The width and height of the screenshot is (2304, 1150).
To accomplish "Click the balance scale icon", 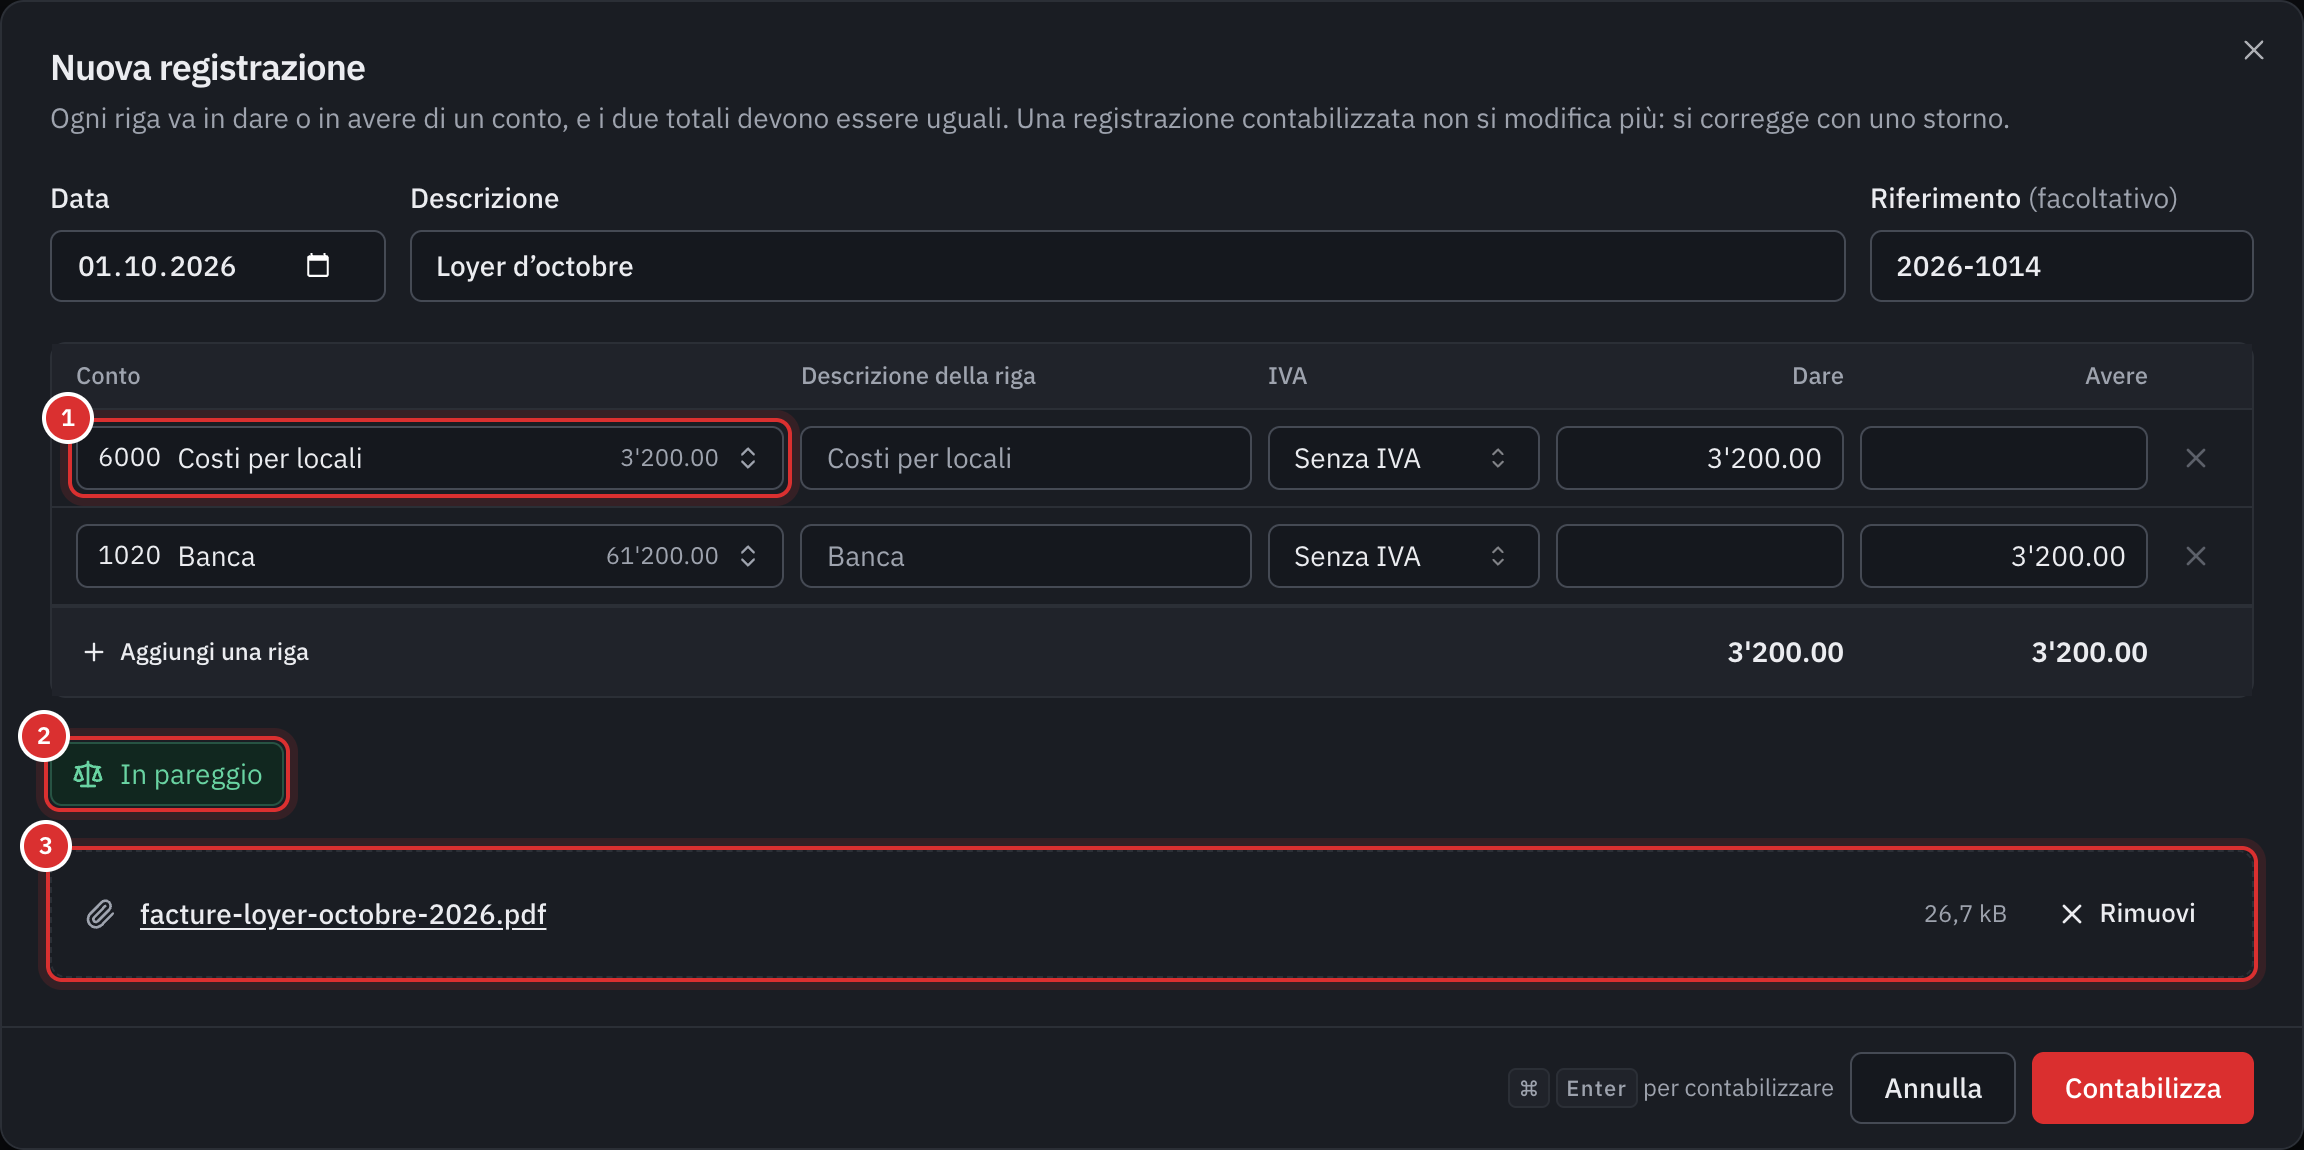I will tap(88, 774).
